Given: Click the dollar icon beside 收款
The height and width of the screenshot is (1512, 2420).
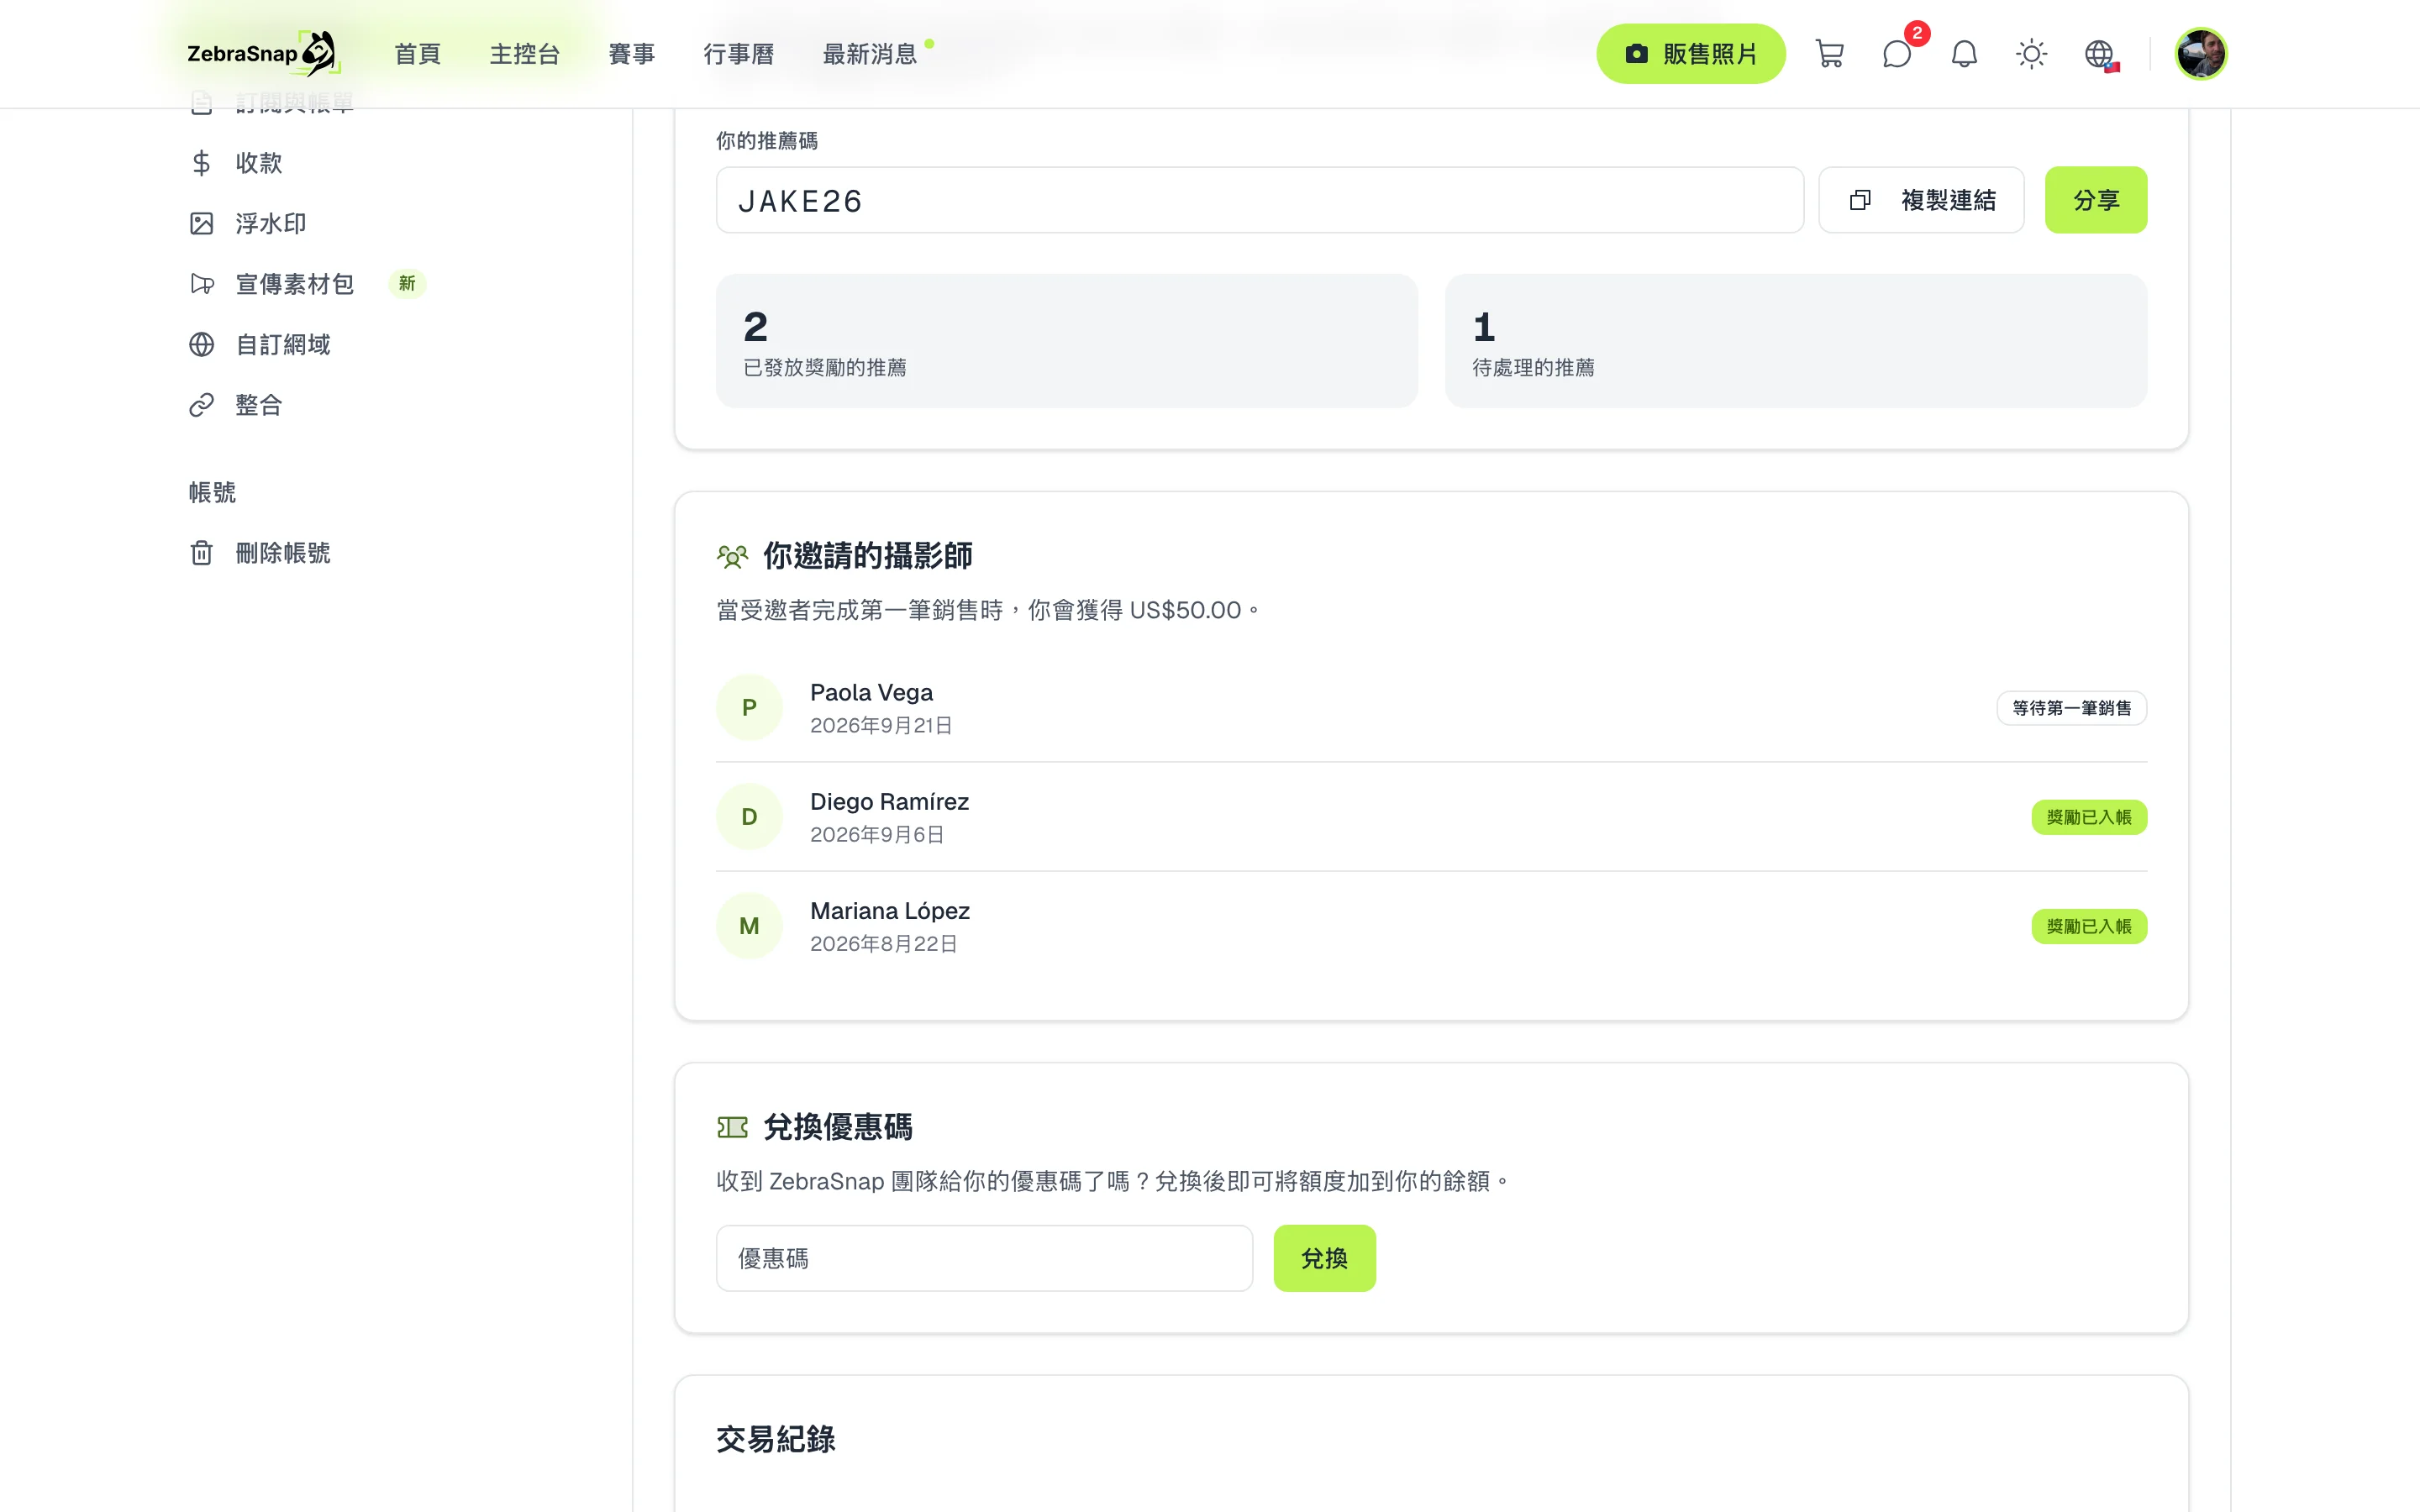Looking at the screenshot, I should point(201,163).
